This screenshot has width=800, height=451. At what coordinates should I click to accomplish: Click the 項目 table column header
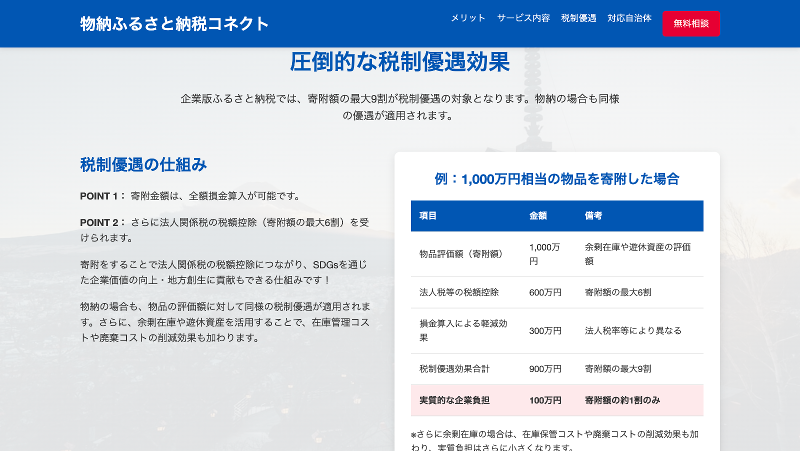(x=428, y=215)
